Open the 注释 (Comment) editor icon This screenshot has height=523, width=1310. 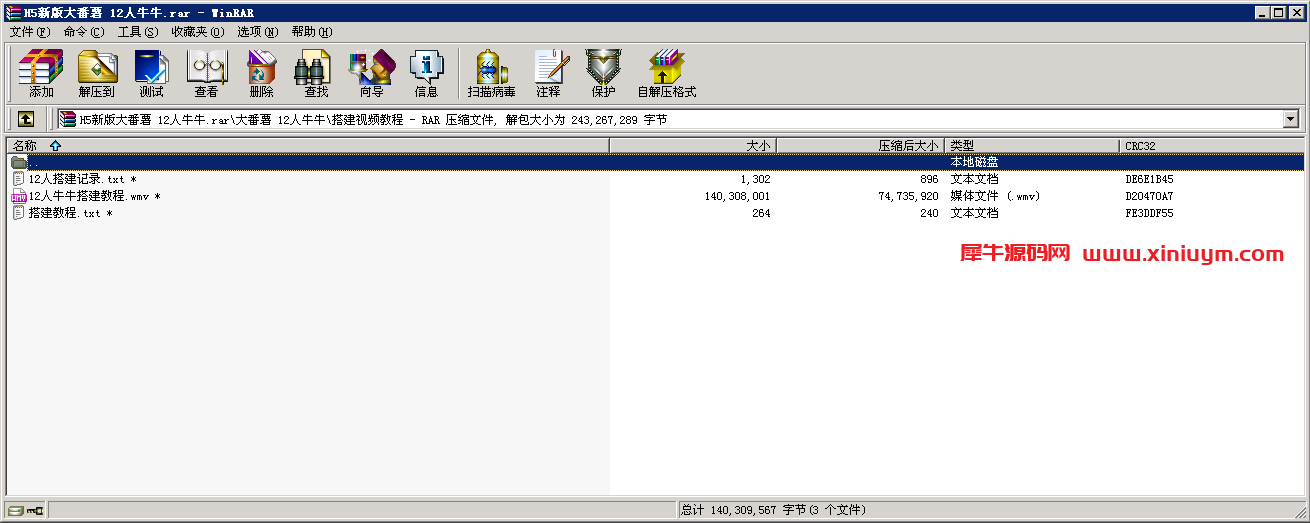[x=548, y=73]
